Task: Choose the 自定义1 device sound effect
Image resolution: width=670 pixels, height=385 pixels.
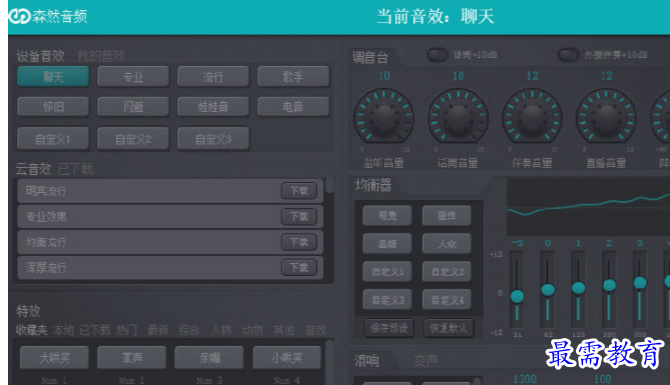Action: click(53, 139)
